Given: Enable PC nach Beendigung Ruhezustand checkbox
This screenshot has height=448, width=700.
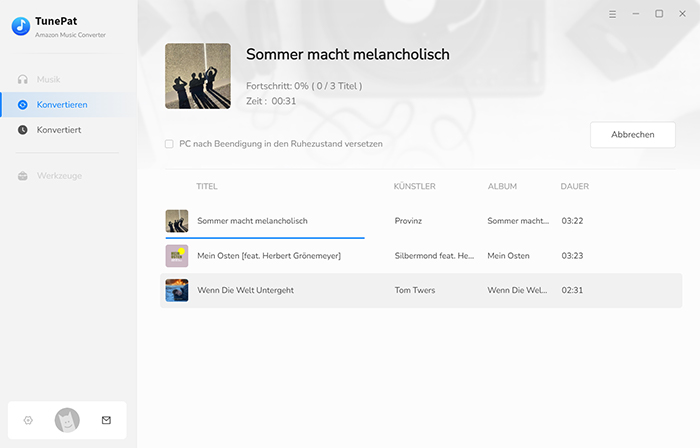Looking at the screenshot, I should [x=169, y=144].
